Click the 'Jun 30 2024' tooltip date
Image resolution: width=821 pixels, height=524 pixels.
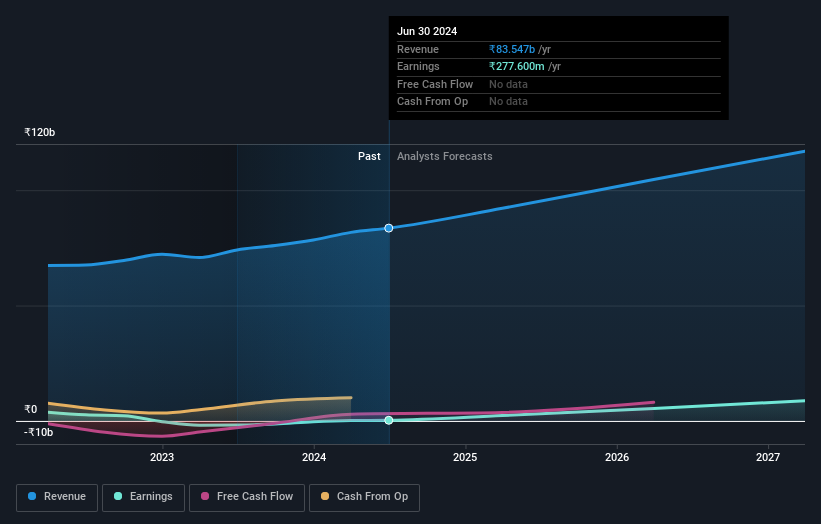(x=427, y=31)
